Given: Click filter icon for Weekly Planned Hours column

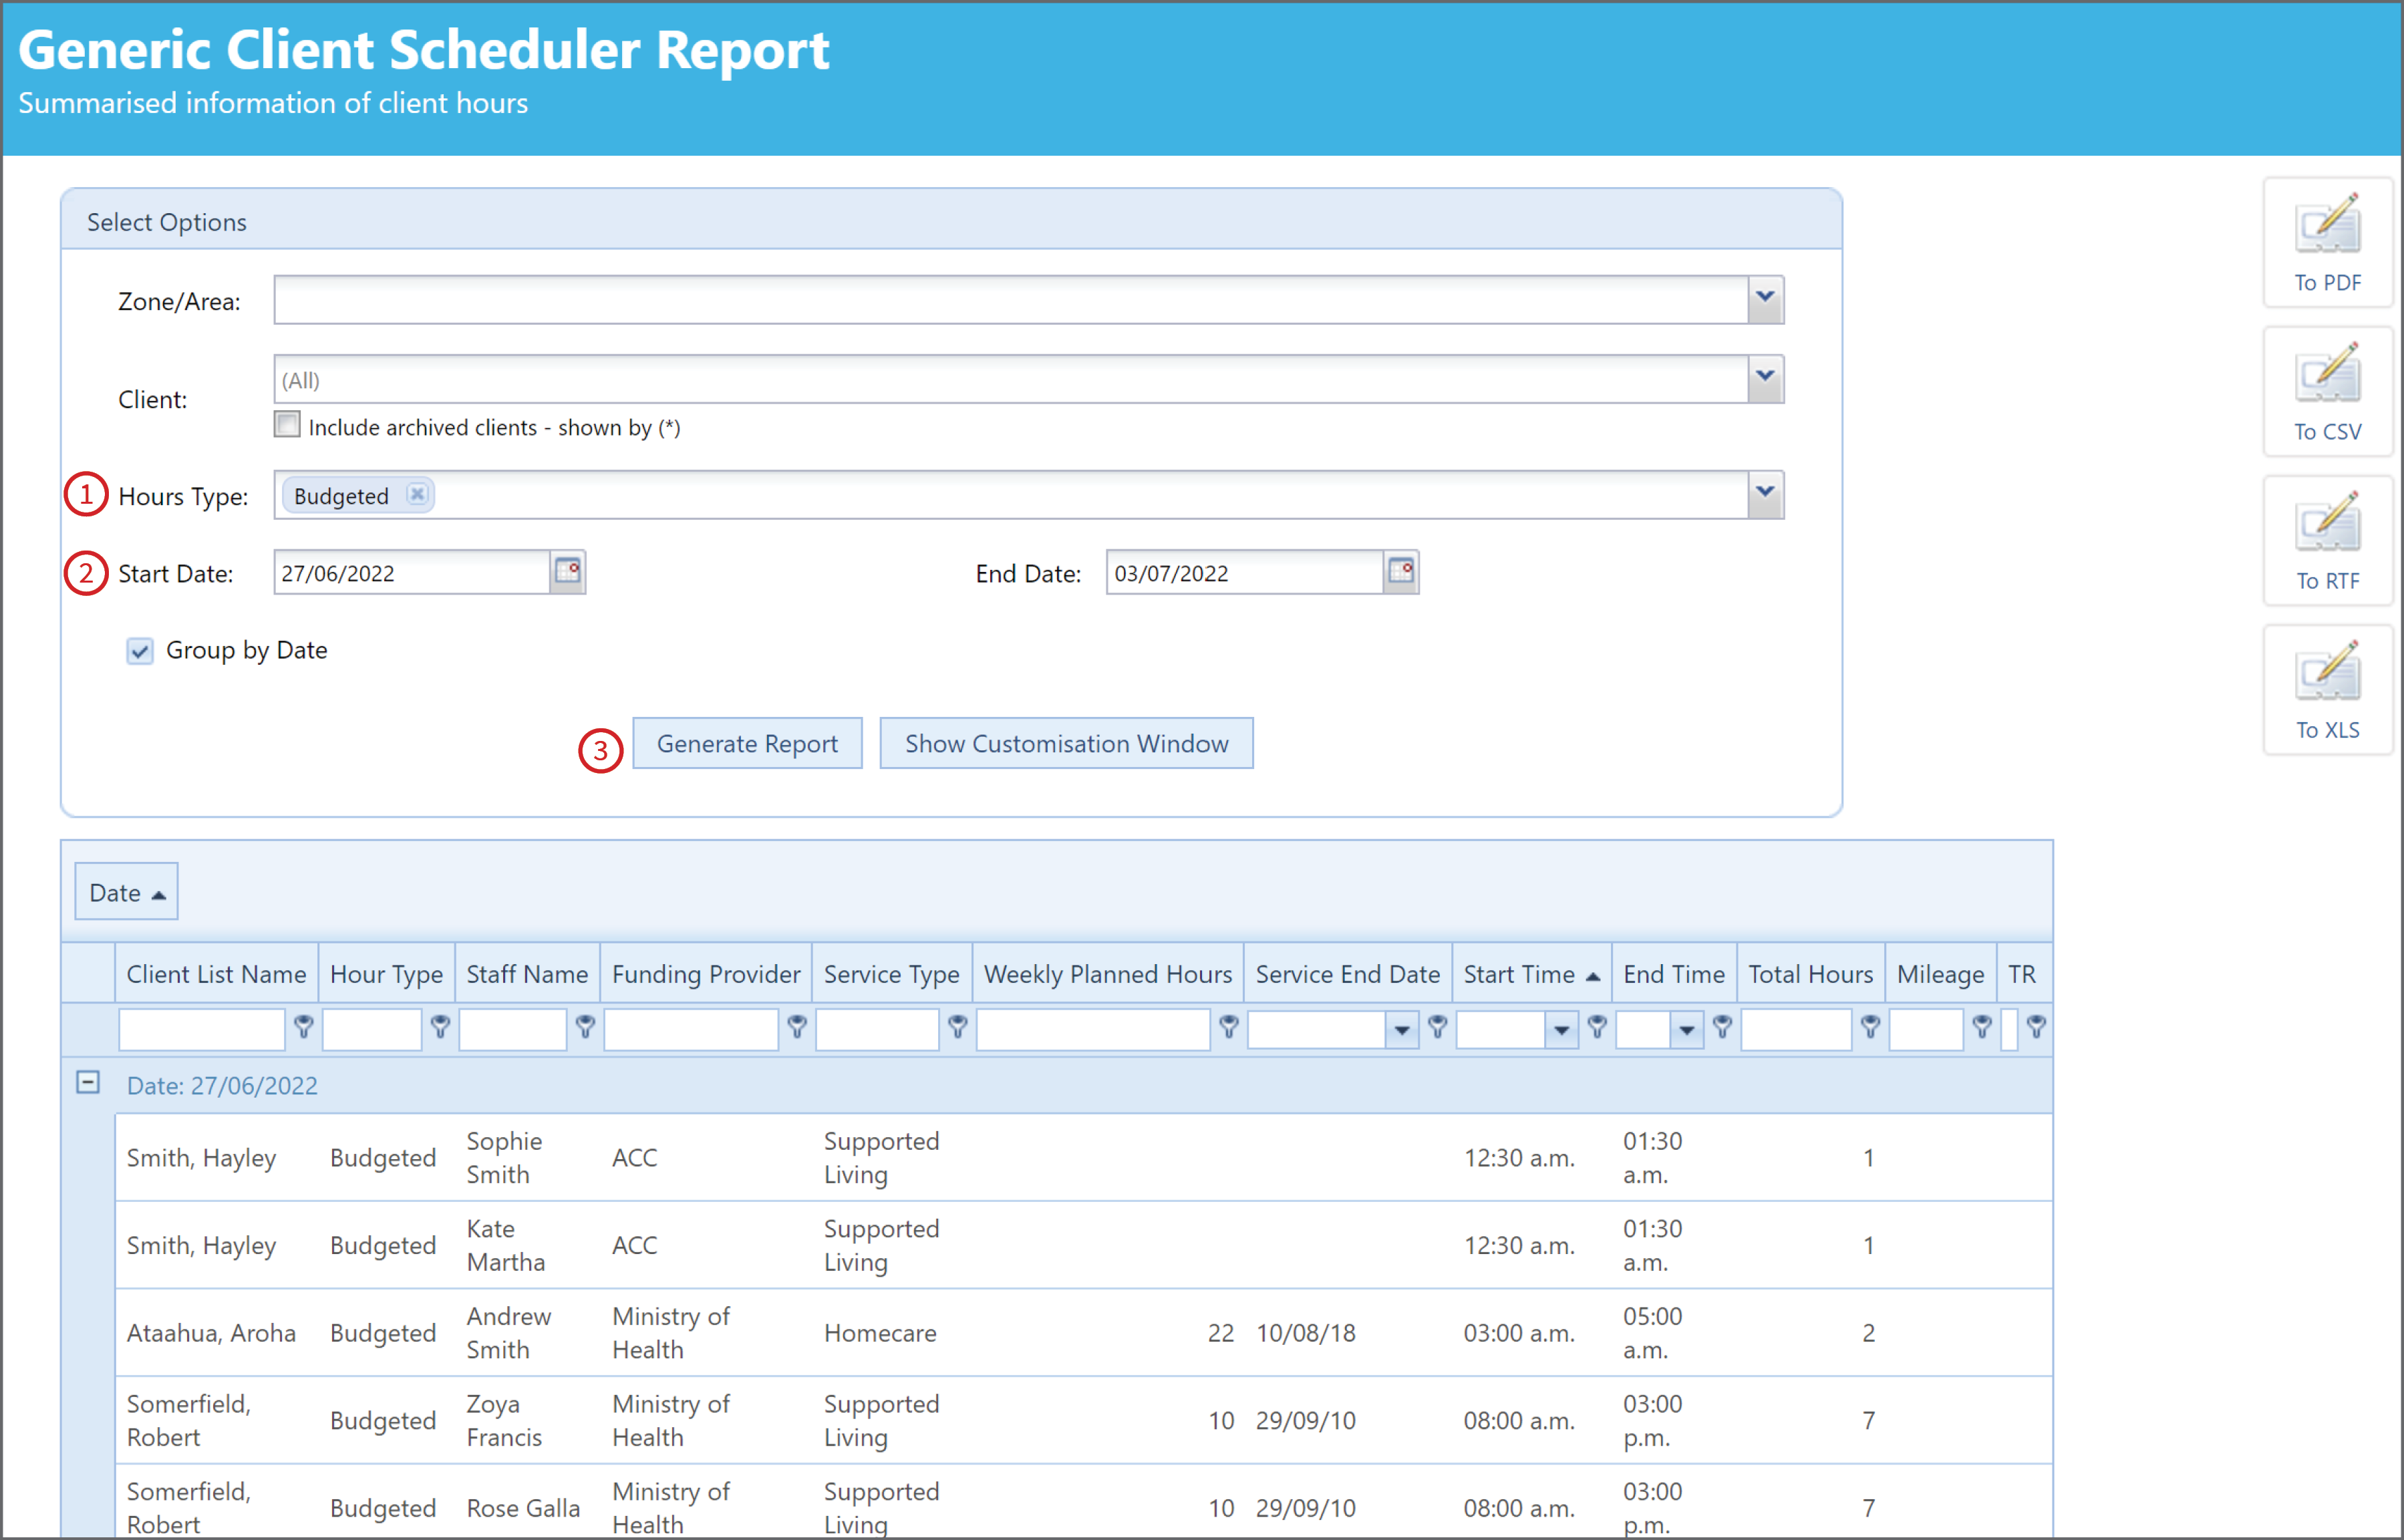Looking at the screenshot, I should click(1229, 1026).
